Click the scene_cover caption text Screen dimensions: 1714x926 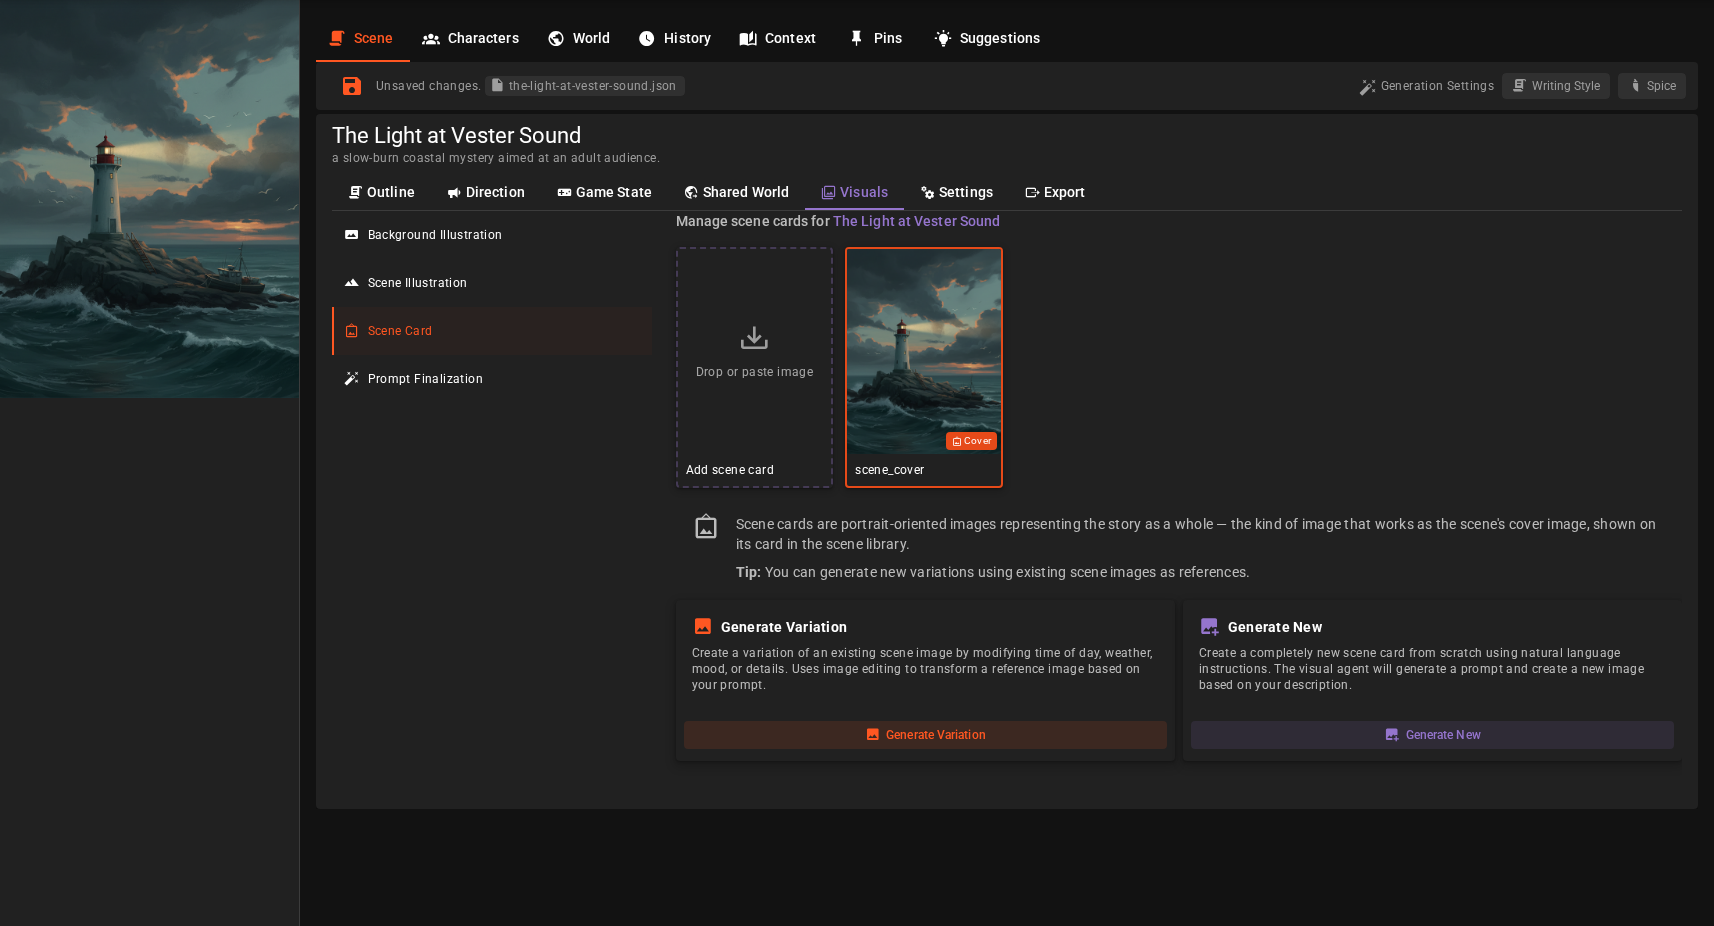pyautogui.click(x=889, y=470)
